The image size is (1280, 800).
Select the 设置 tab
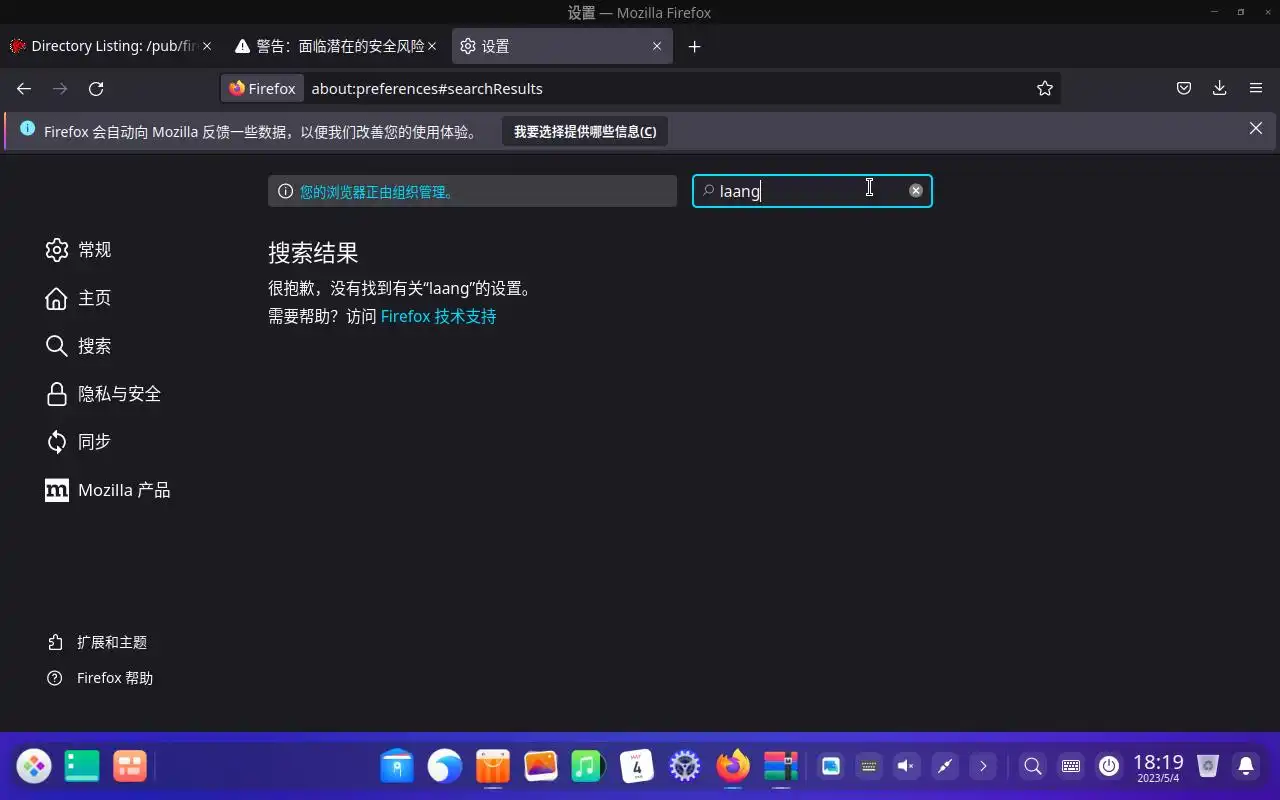click(x=560, y=46)
